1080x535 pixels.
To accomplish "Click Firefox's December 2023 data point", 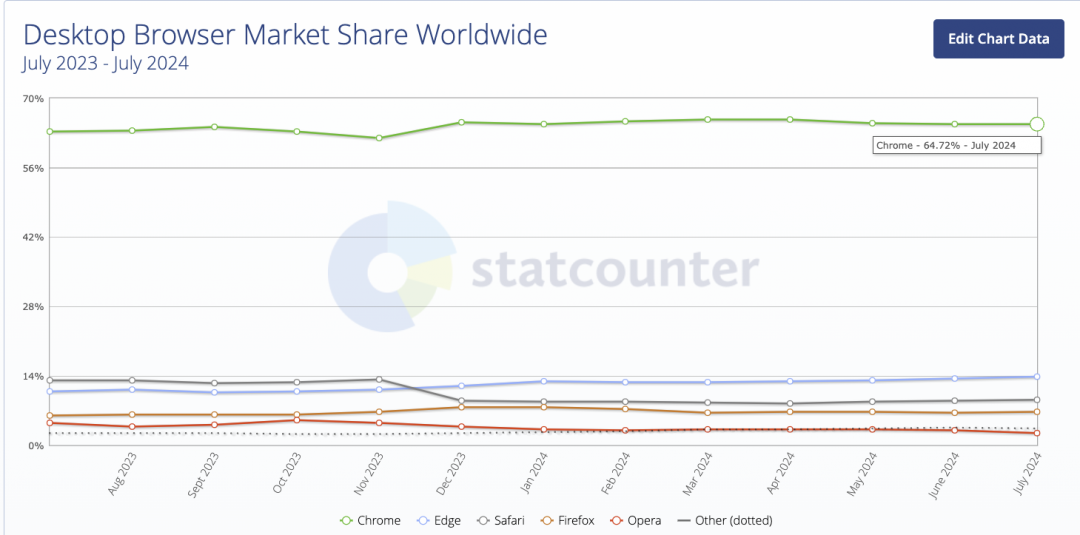I will 461,407.
